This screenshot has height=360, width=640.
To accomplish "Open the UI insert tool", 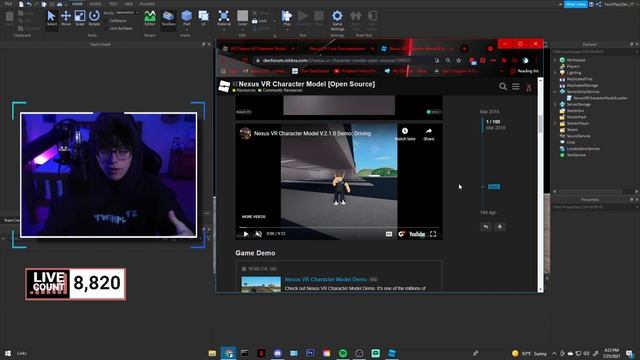I will pyautogui.click(x=203, y=18).
